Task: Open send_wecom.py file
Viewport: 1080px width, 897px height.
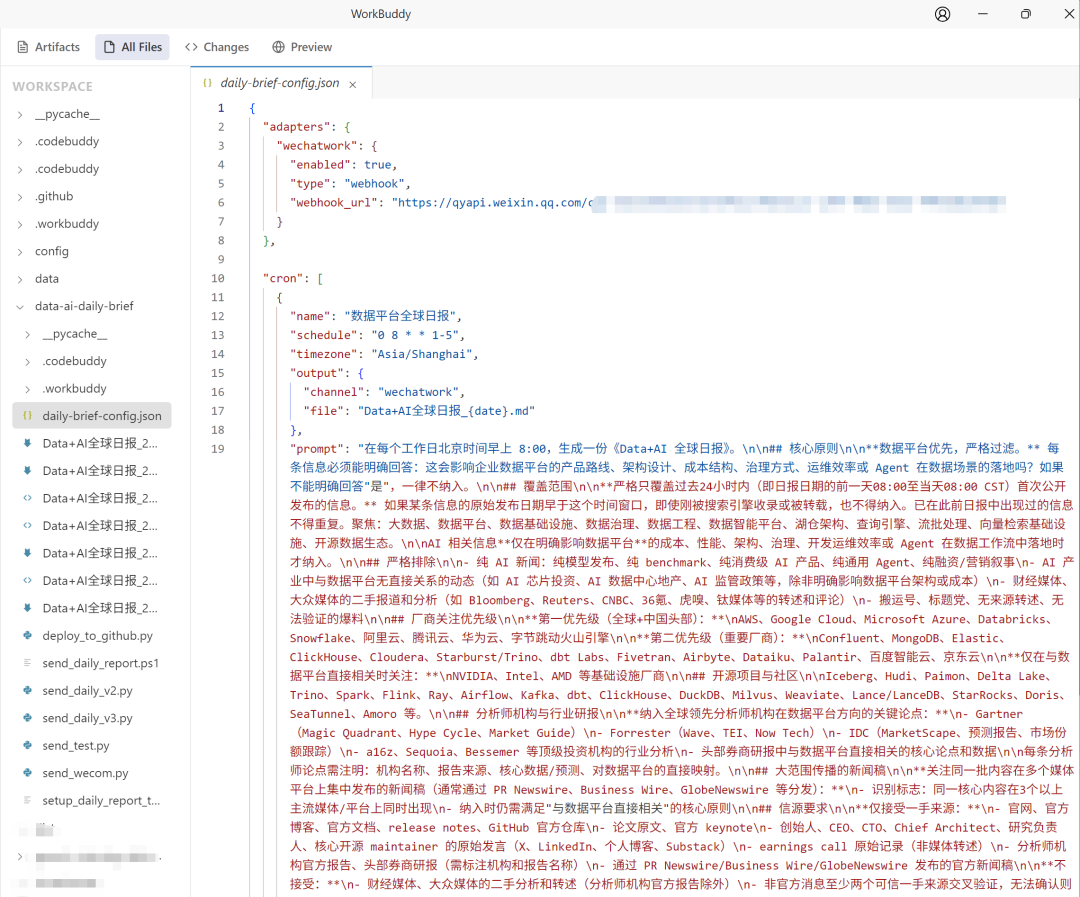Action: pyautogui.click(x=85, y=774)
